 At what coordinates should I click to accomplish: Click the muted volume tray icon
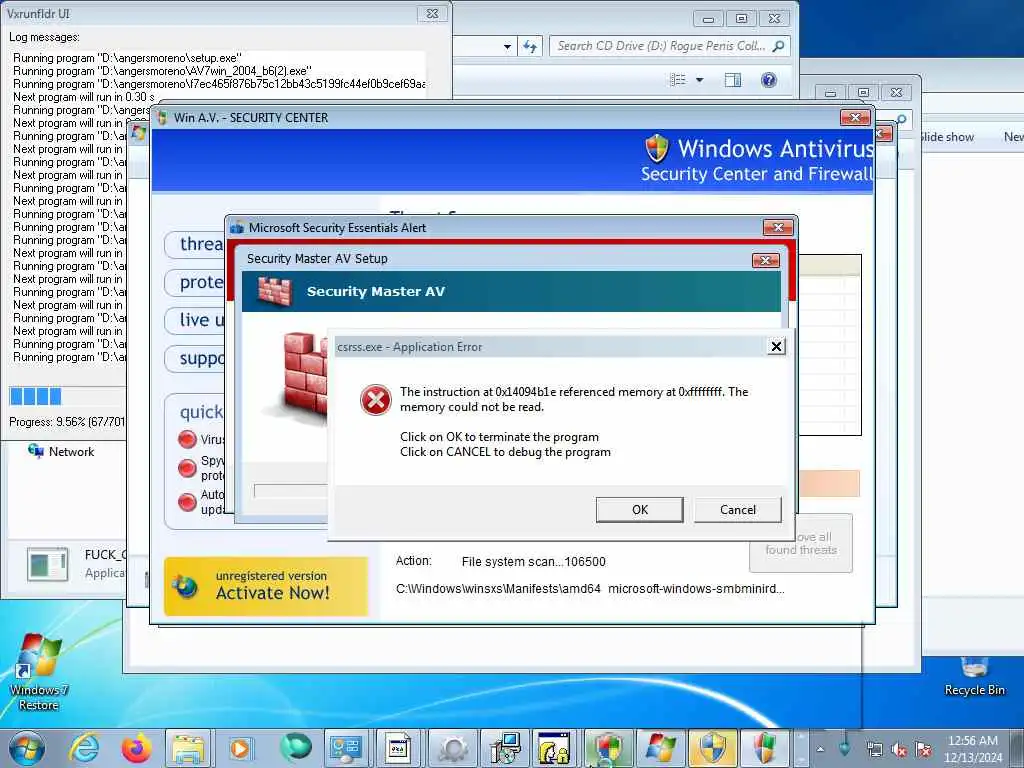point(899,750)
